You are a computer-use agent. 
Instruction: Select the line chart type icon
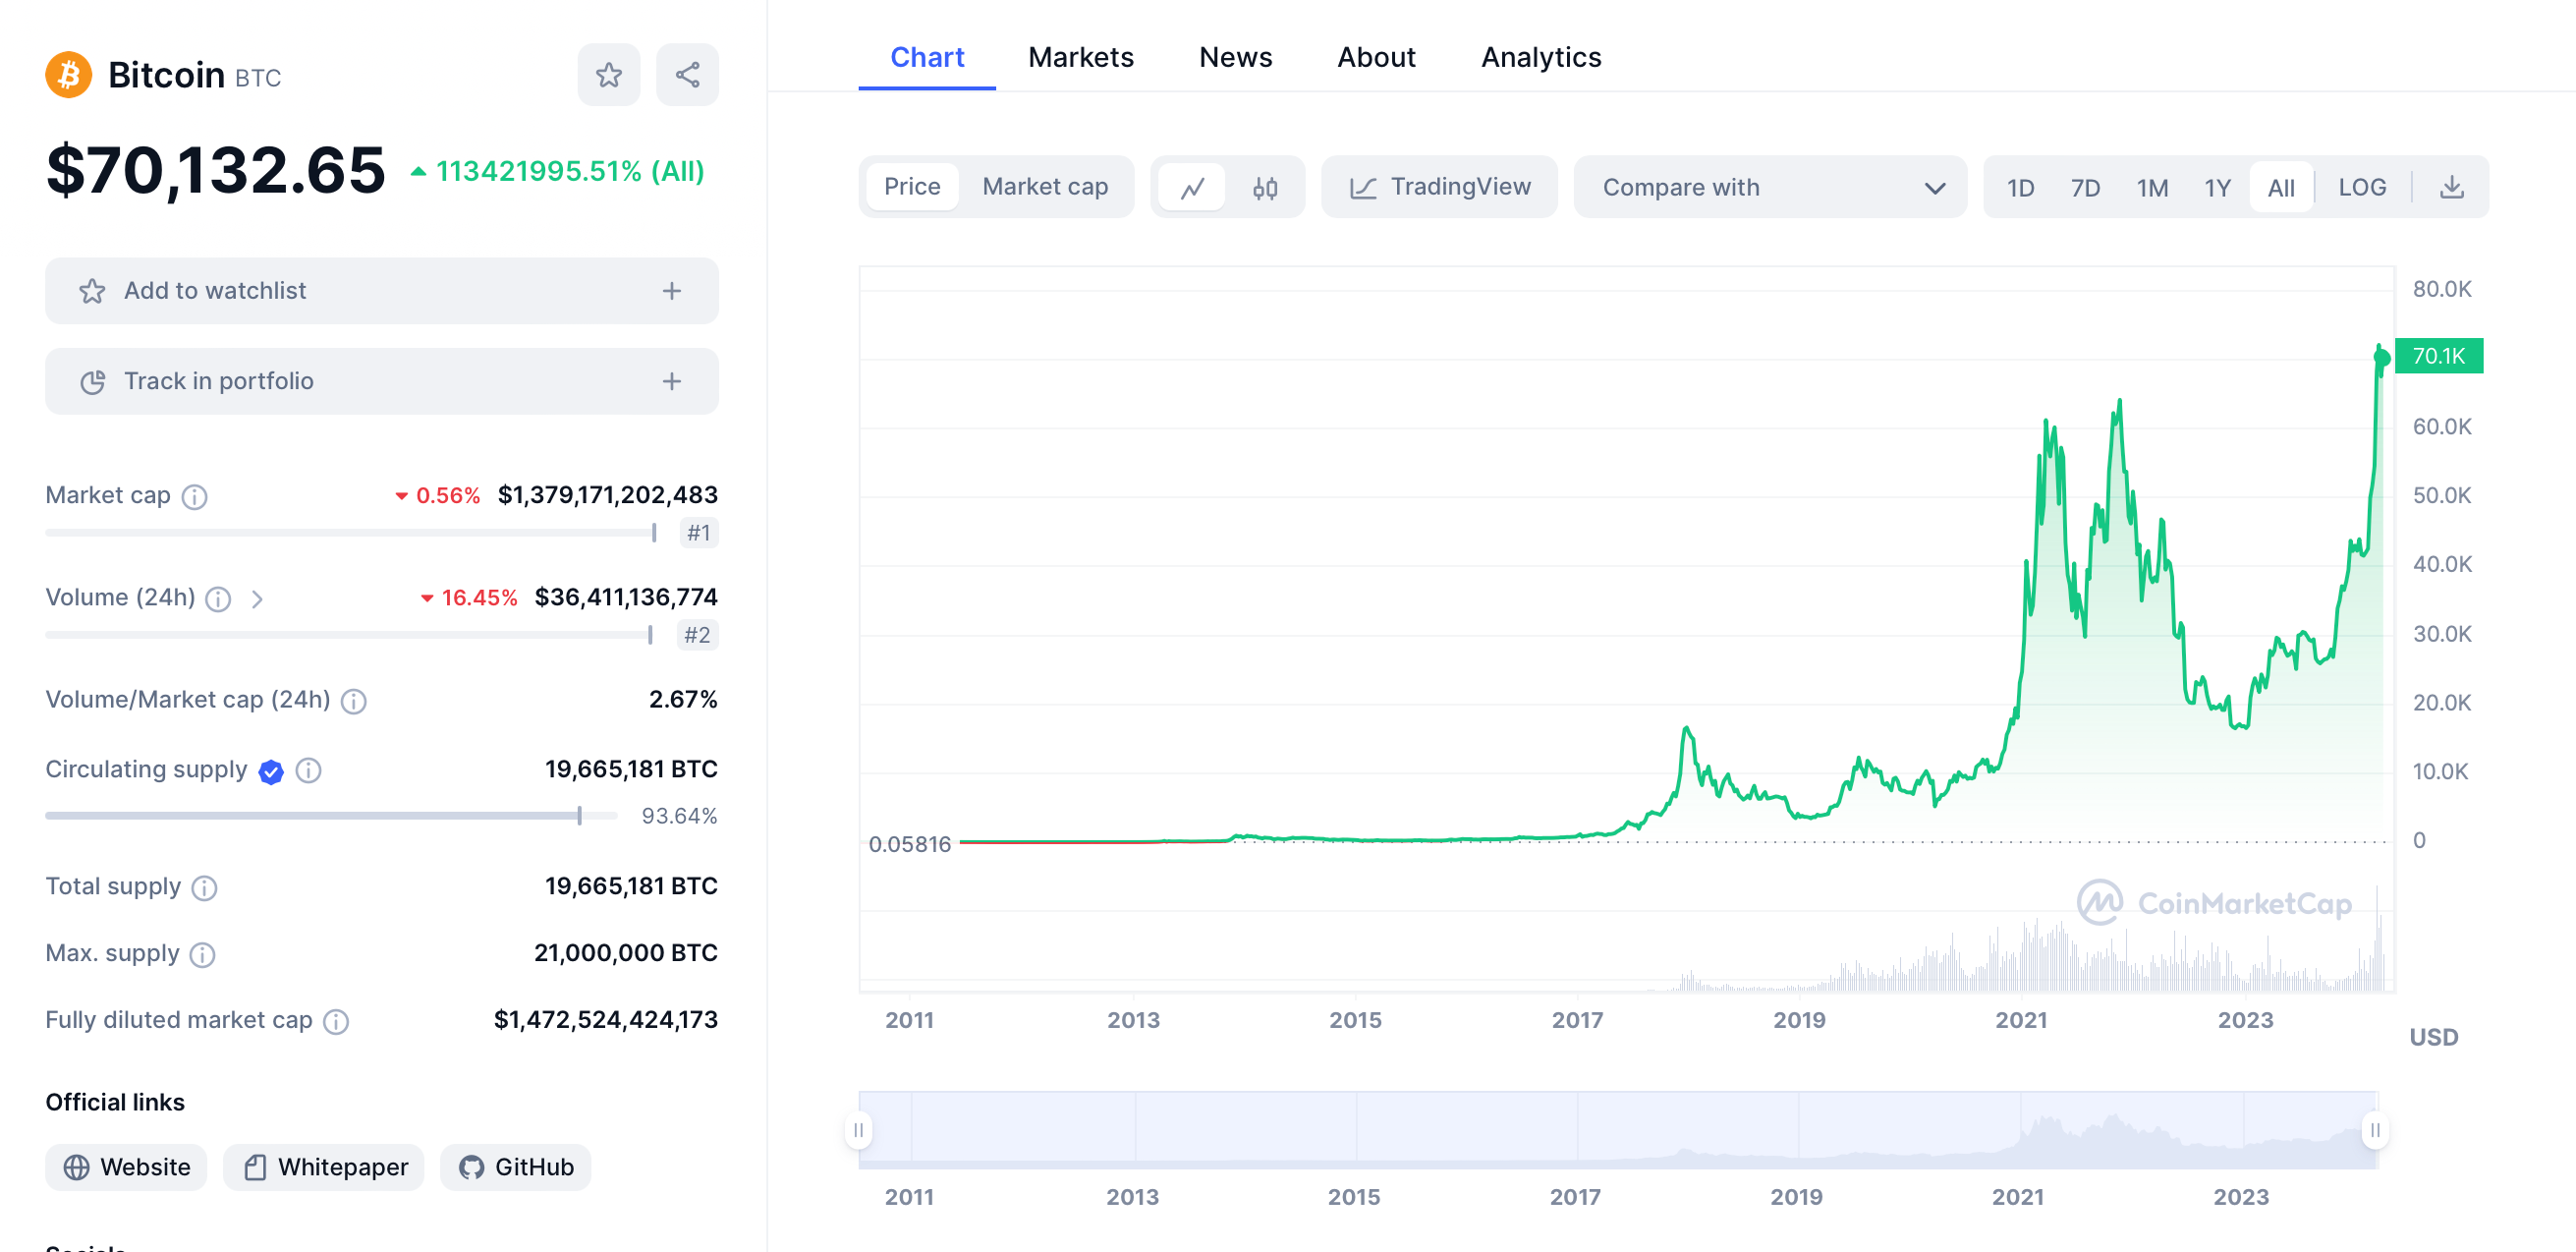point(1191,187)
